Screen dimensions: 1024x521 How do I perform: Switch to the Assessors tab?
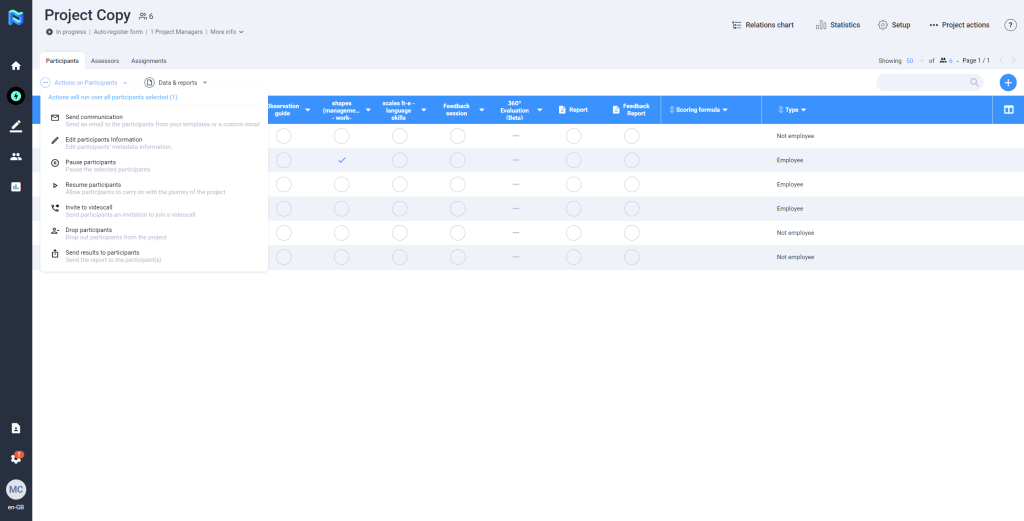105,61
